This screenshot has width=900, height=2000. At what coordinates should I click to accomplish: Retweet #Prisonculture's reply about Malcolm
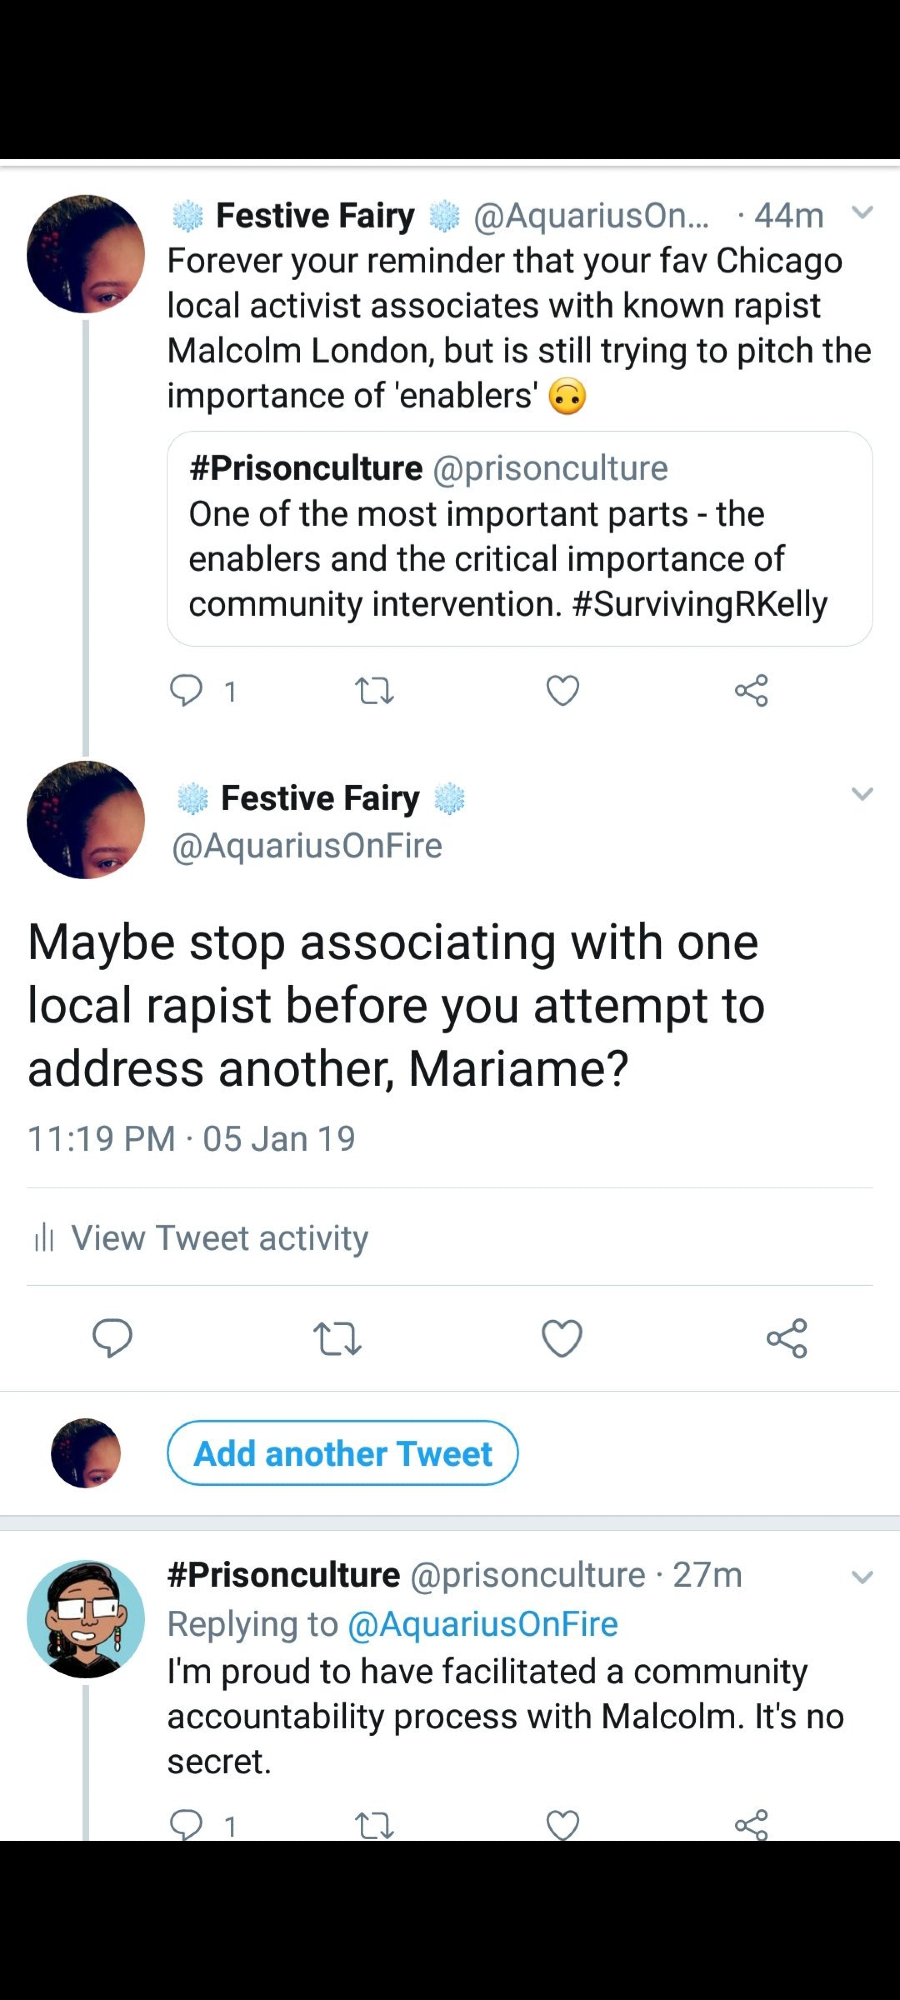click(x=375, y=1826)
